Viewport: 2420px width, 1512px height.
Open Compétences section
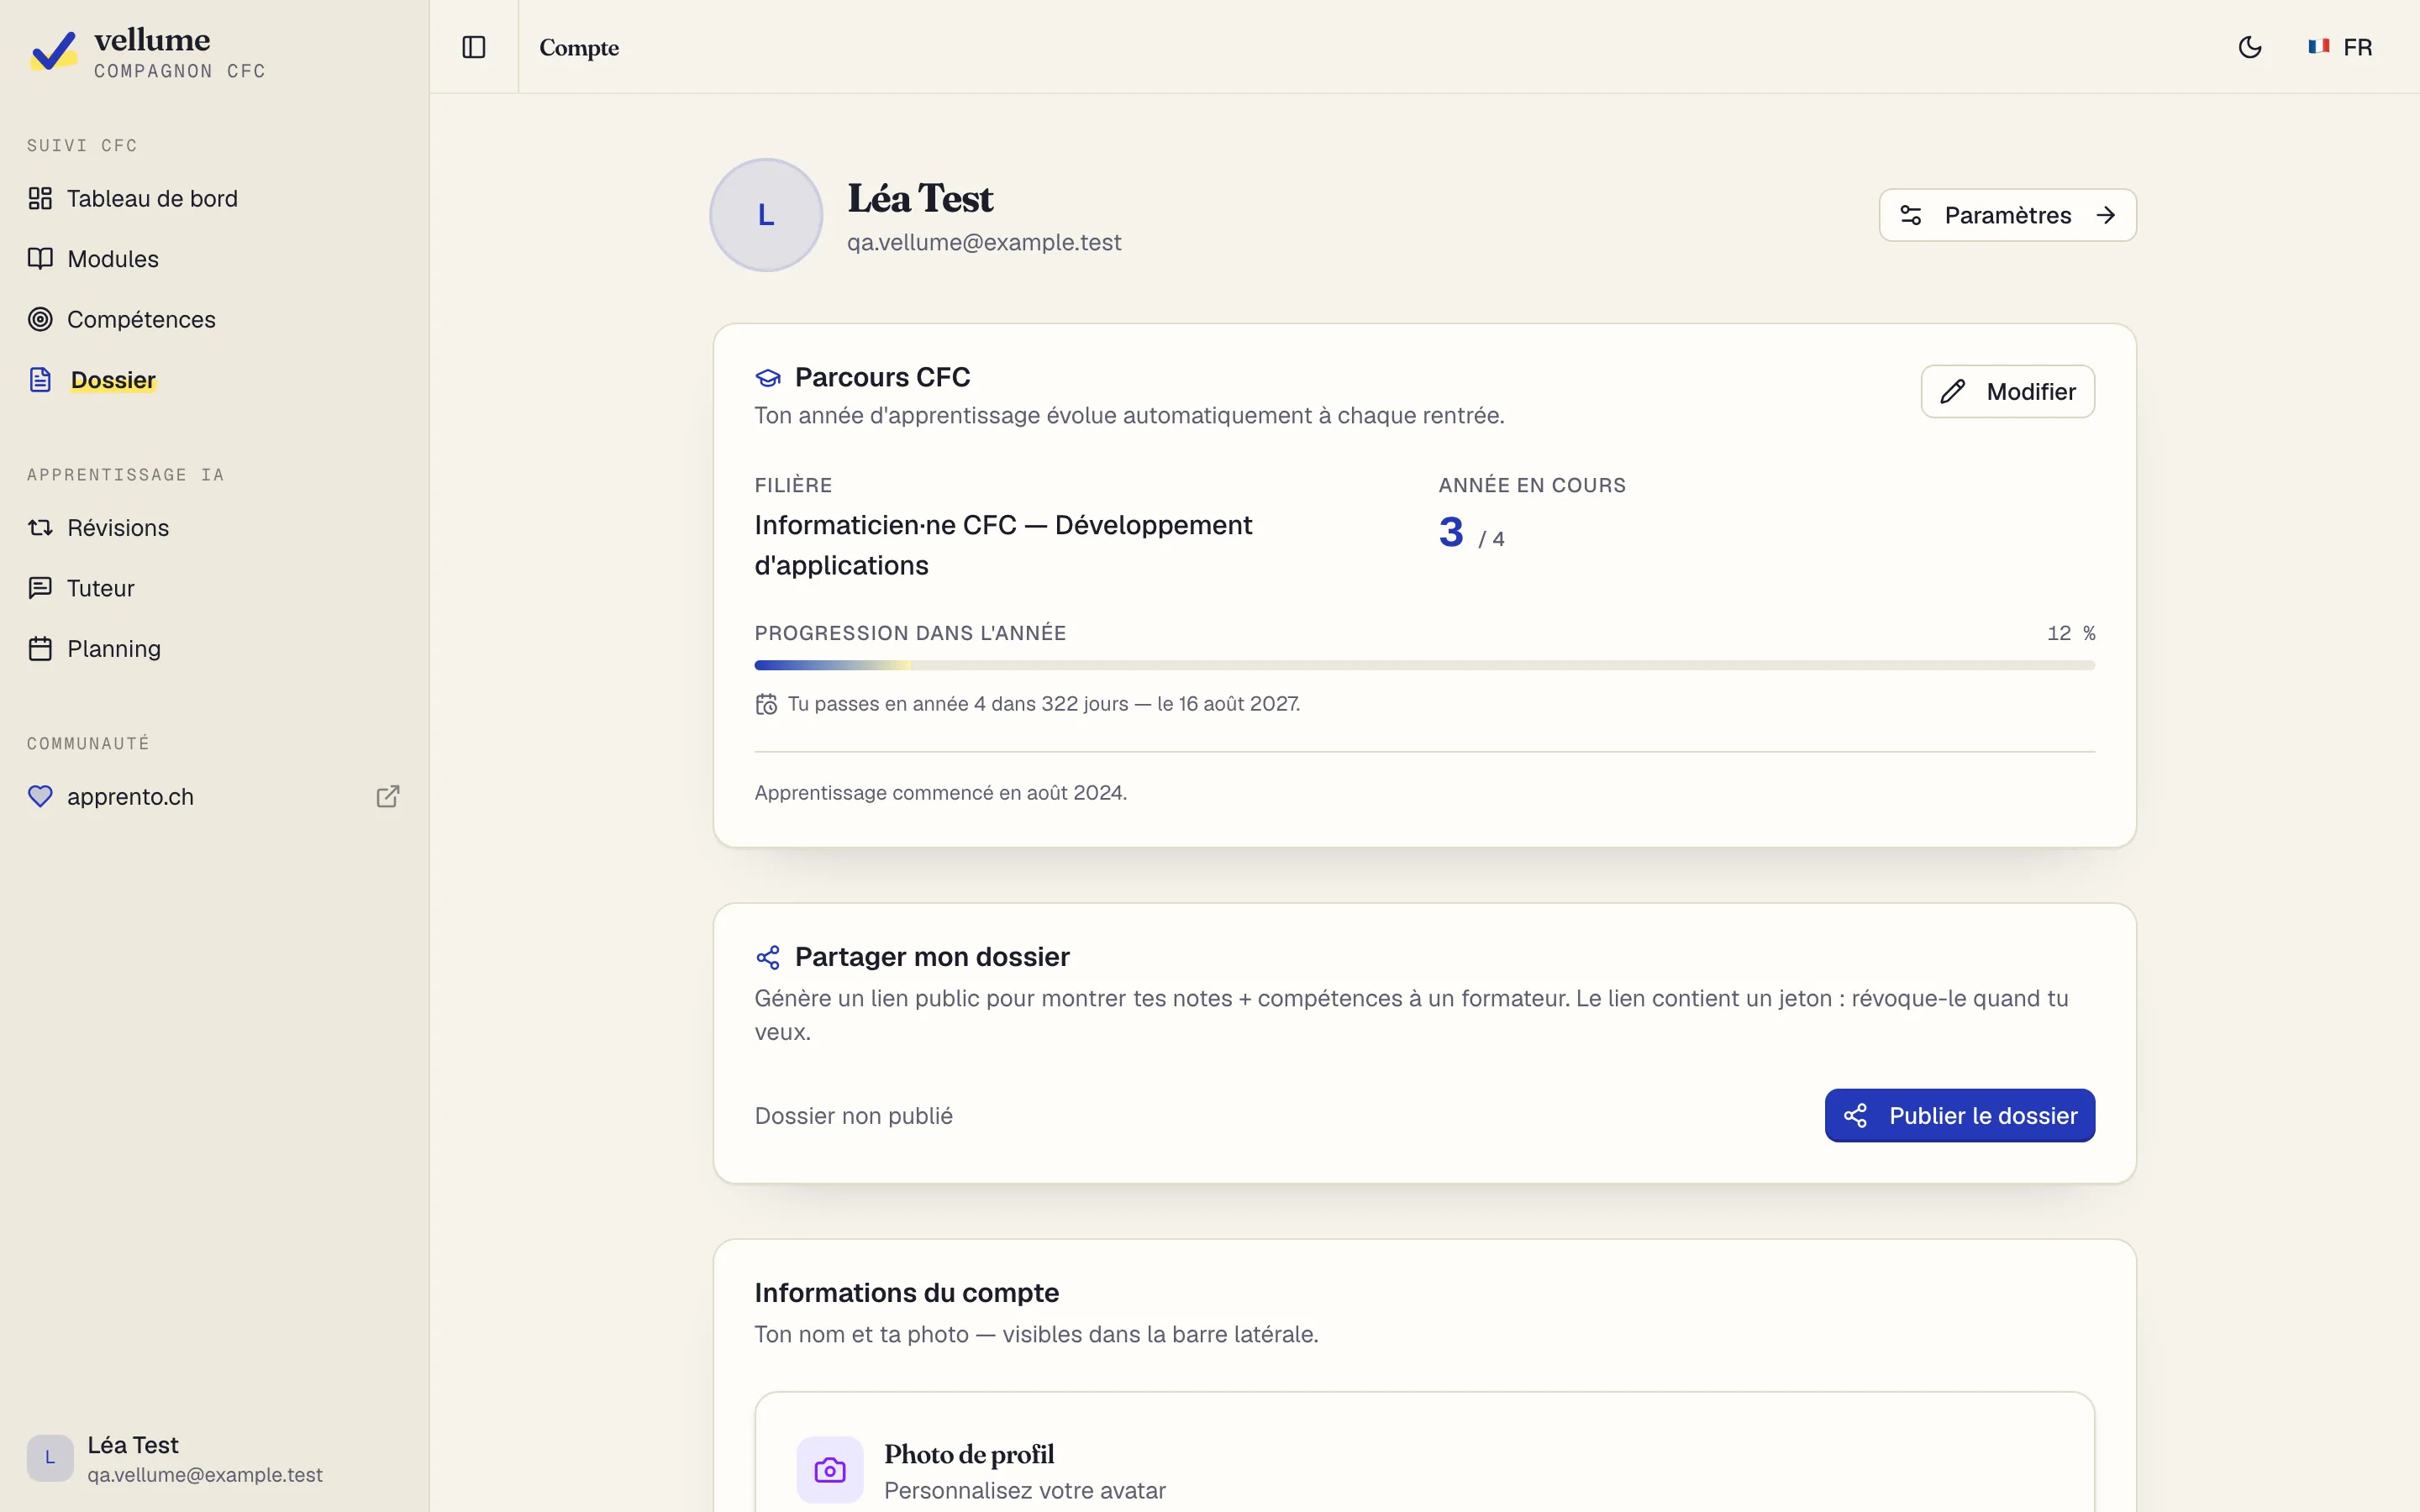click(214, 319)
